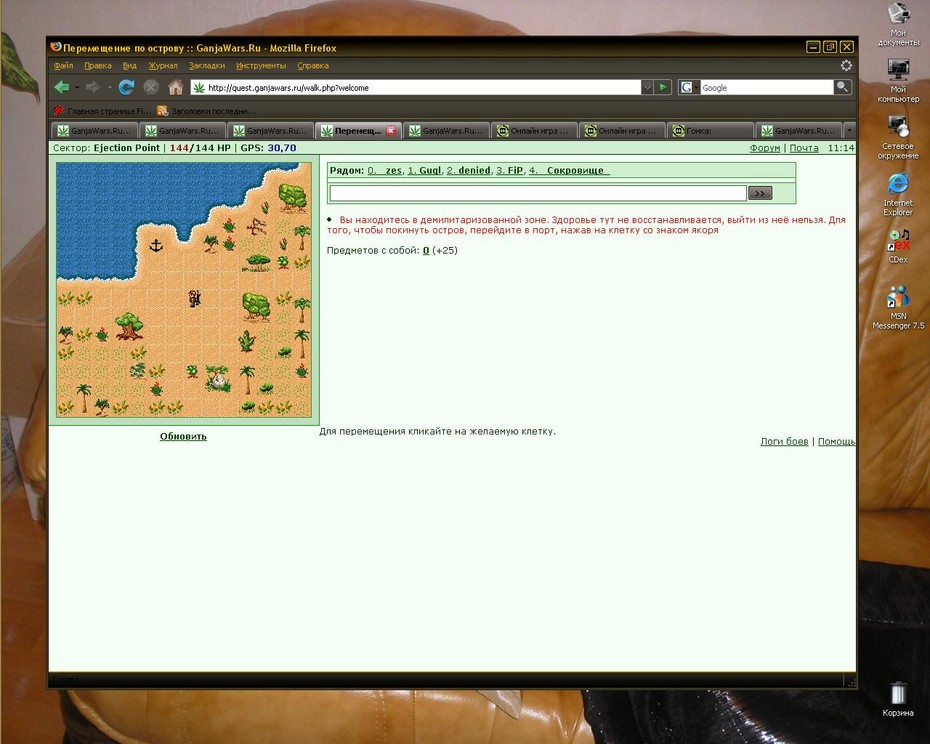This screenshot has width=930, height=744.
Task: Open back button history dropdown arrow
Action: (77, 88)
